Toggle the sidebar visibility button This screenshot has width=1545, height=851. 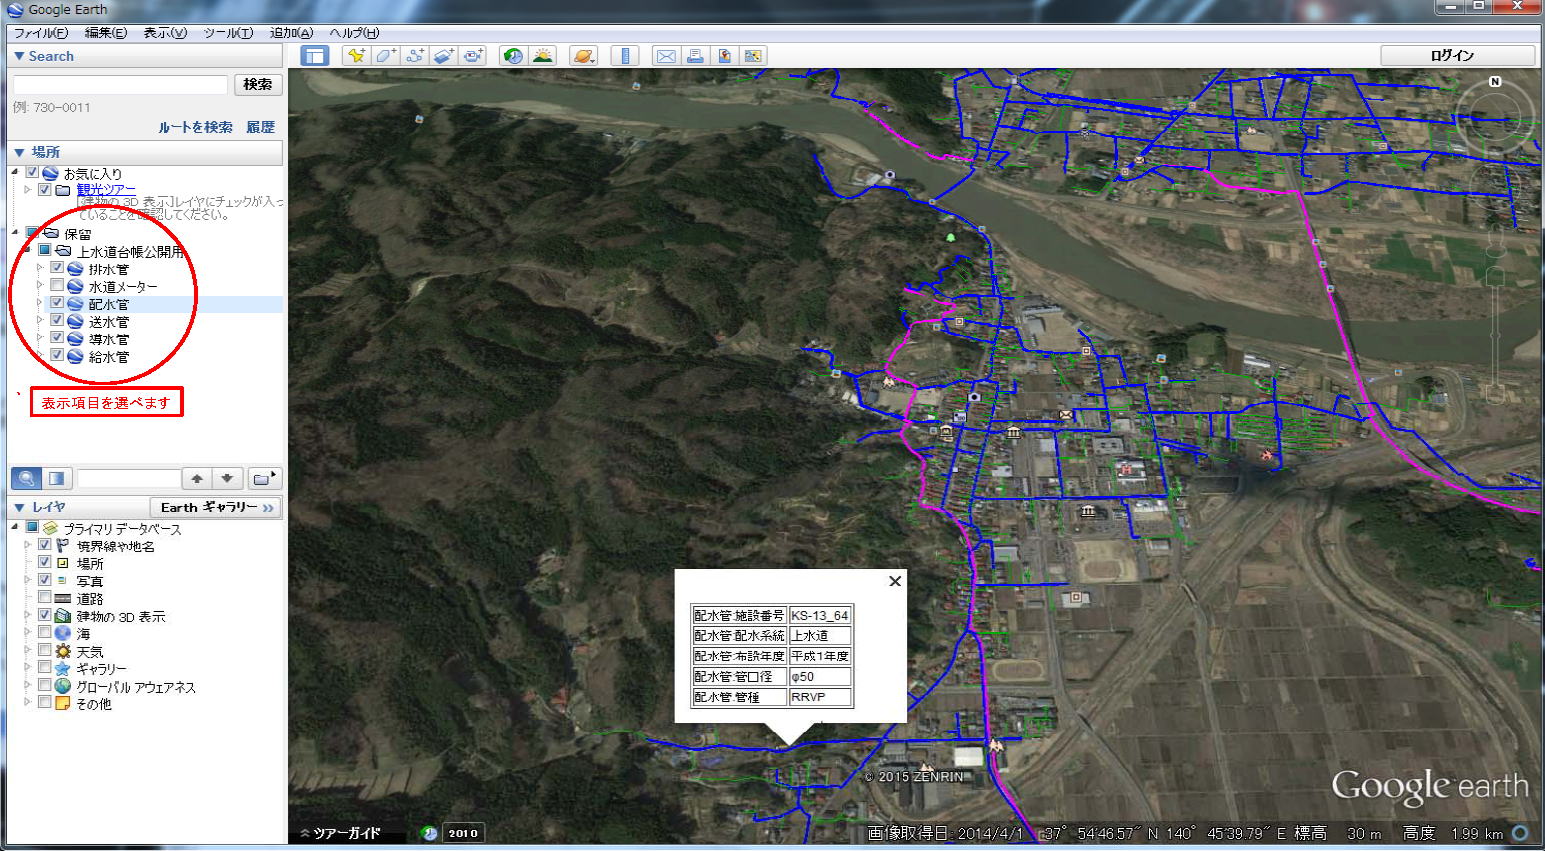point(315,56)
